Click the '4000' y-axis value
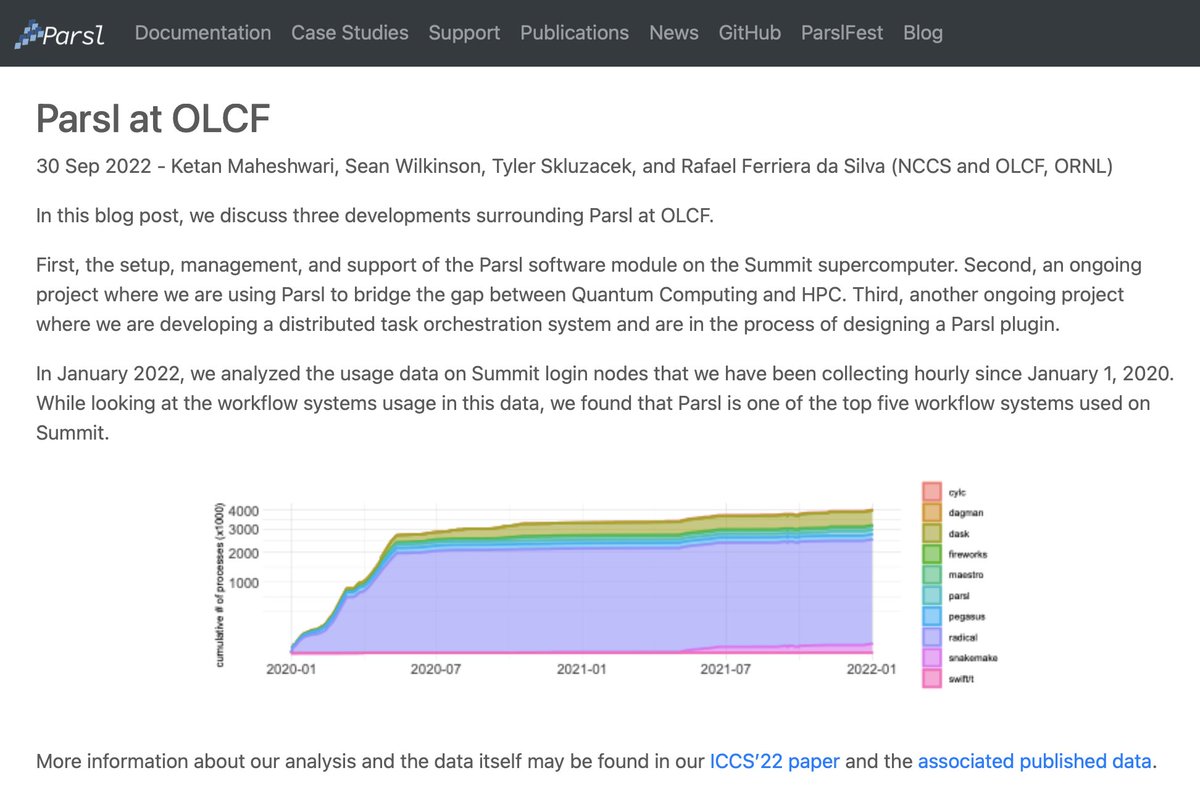1200x794 pixels. tap(245, 511)
